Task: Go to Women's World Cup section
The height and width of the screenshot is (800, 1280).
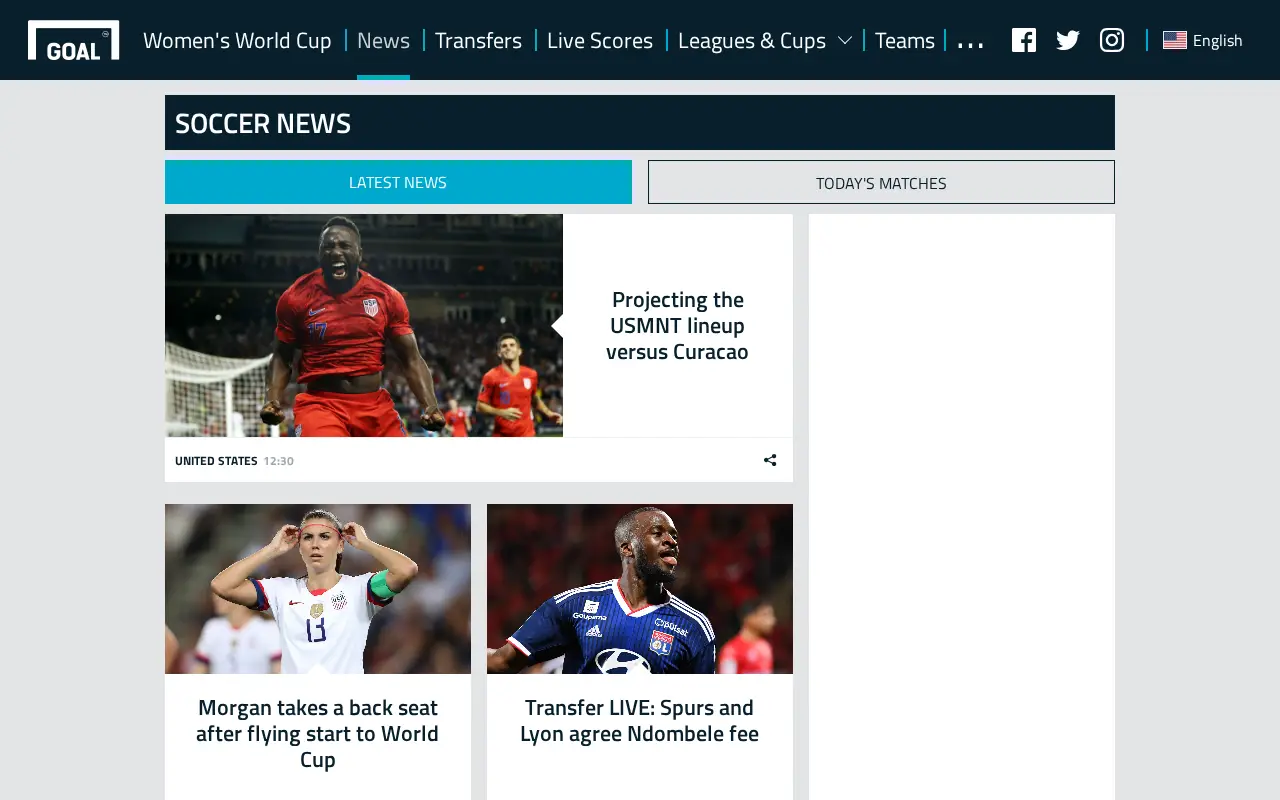Action: [237, 40]
